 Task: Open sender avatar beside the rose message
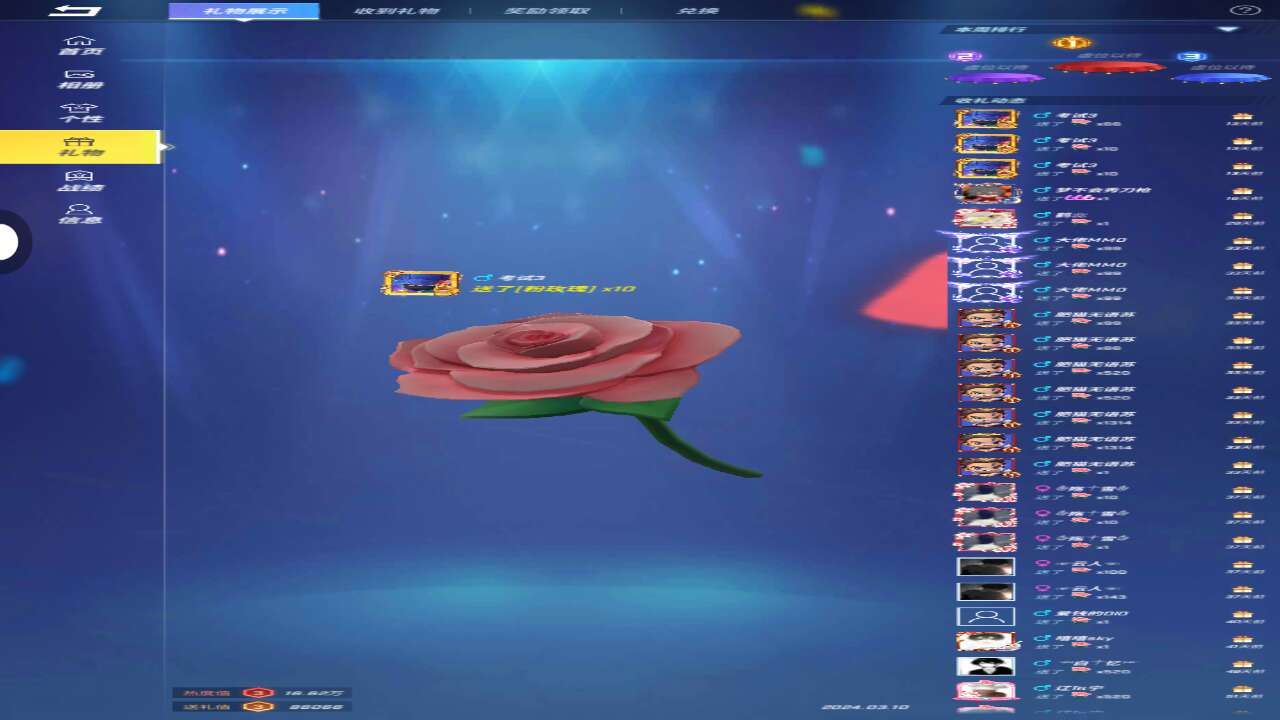click(x=421, y=283)
